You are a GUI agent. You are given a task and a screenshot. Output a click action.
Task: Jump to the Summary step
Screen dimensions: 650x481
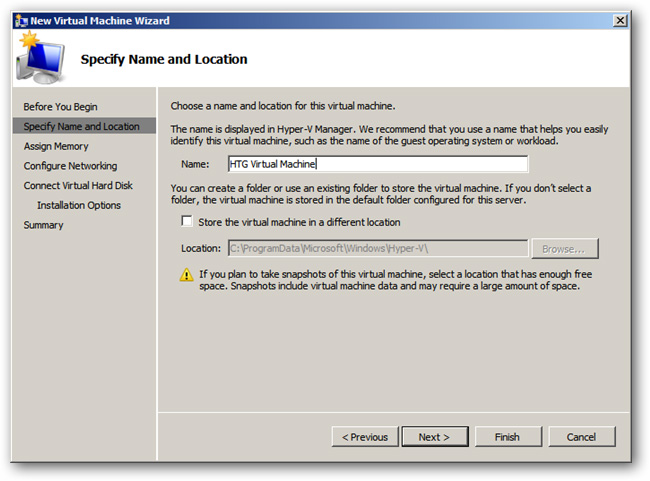pos(43,225)
